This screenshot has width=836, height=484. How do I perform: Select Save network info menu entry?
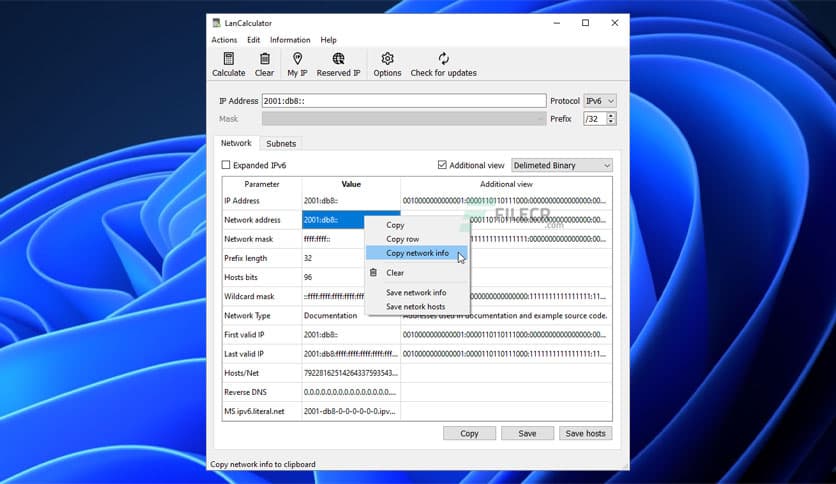417,293
